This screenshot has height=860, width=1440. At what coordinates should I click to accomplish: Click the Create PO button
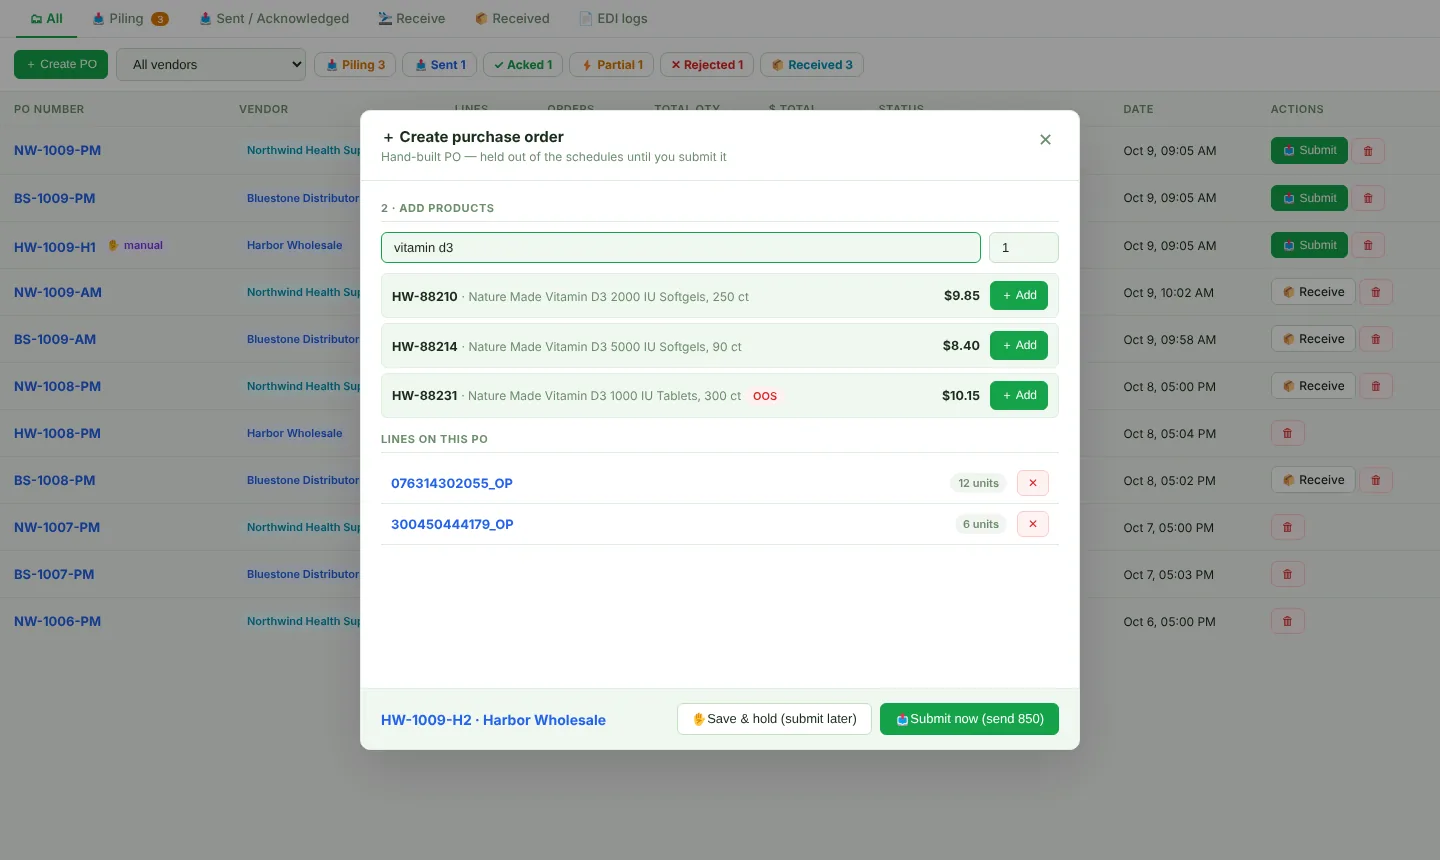tap(61, 65)
